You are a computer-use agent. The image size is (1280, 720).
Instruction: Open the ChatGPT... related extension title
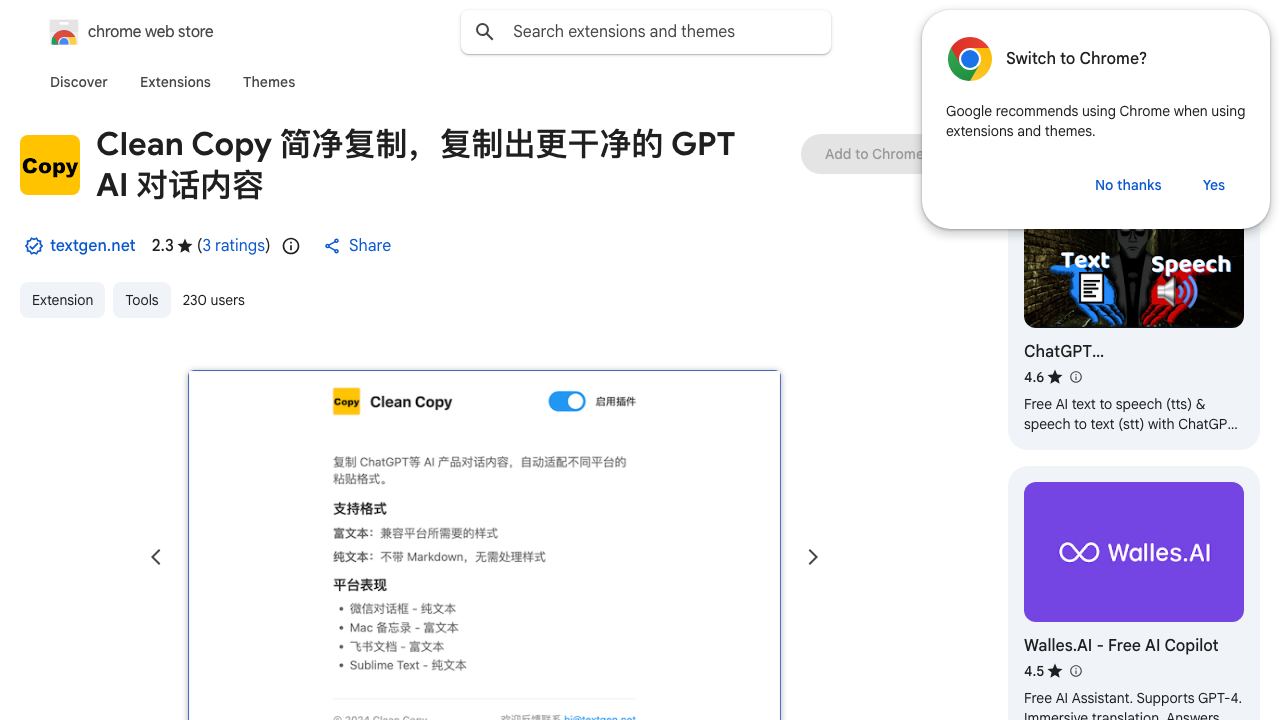point(1064,352)
